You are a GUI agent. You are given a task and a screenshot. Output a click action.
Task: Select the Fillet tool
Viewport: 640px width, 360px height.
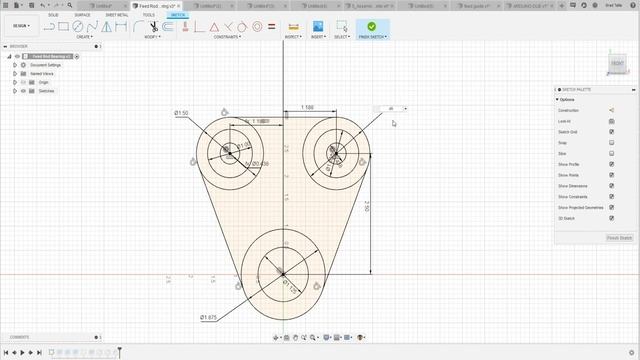138,27
